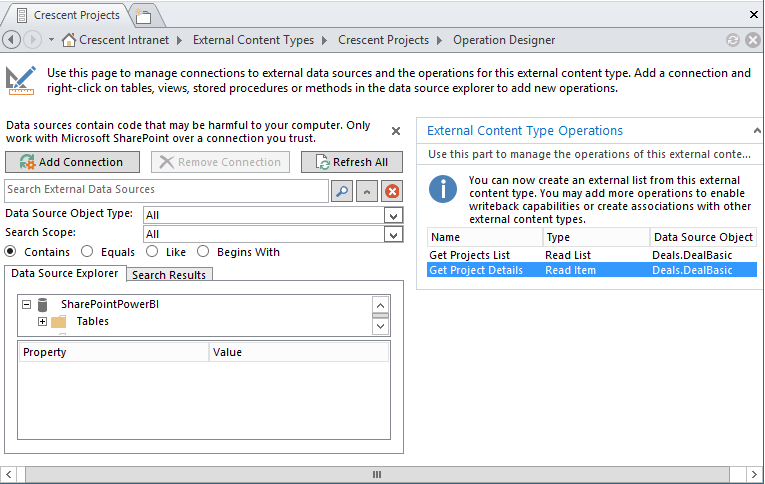Switch to the Data Source Explorer tab
765x484 pixels.
(x=65, y=273)
